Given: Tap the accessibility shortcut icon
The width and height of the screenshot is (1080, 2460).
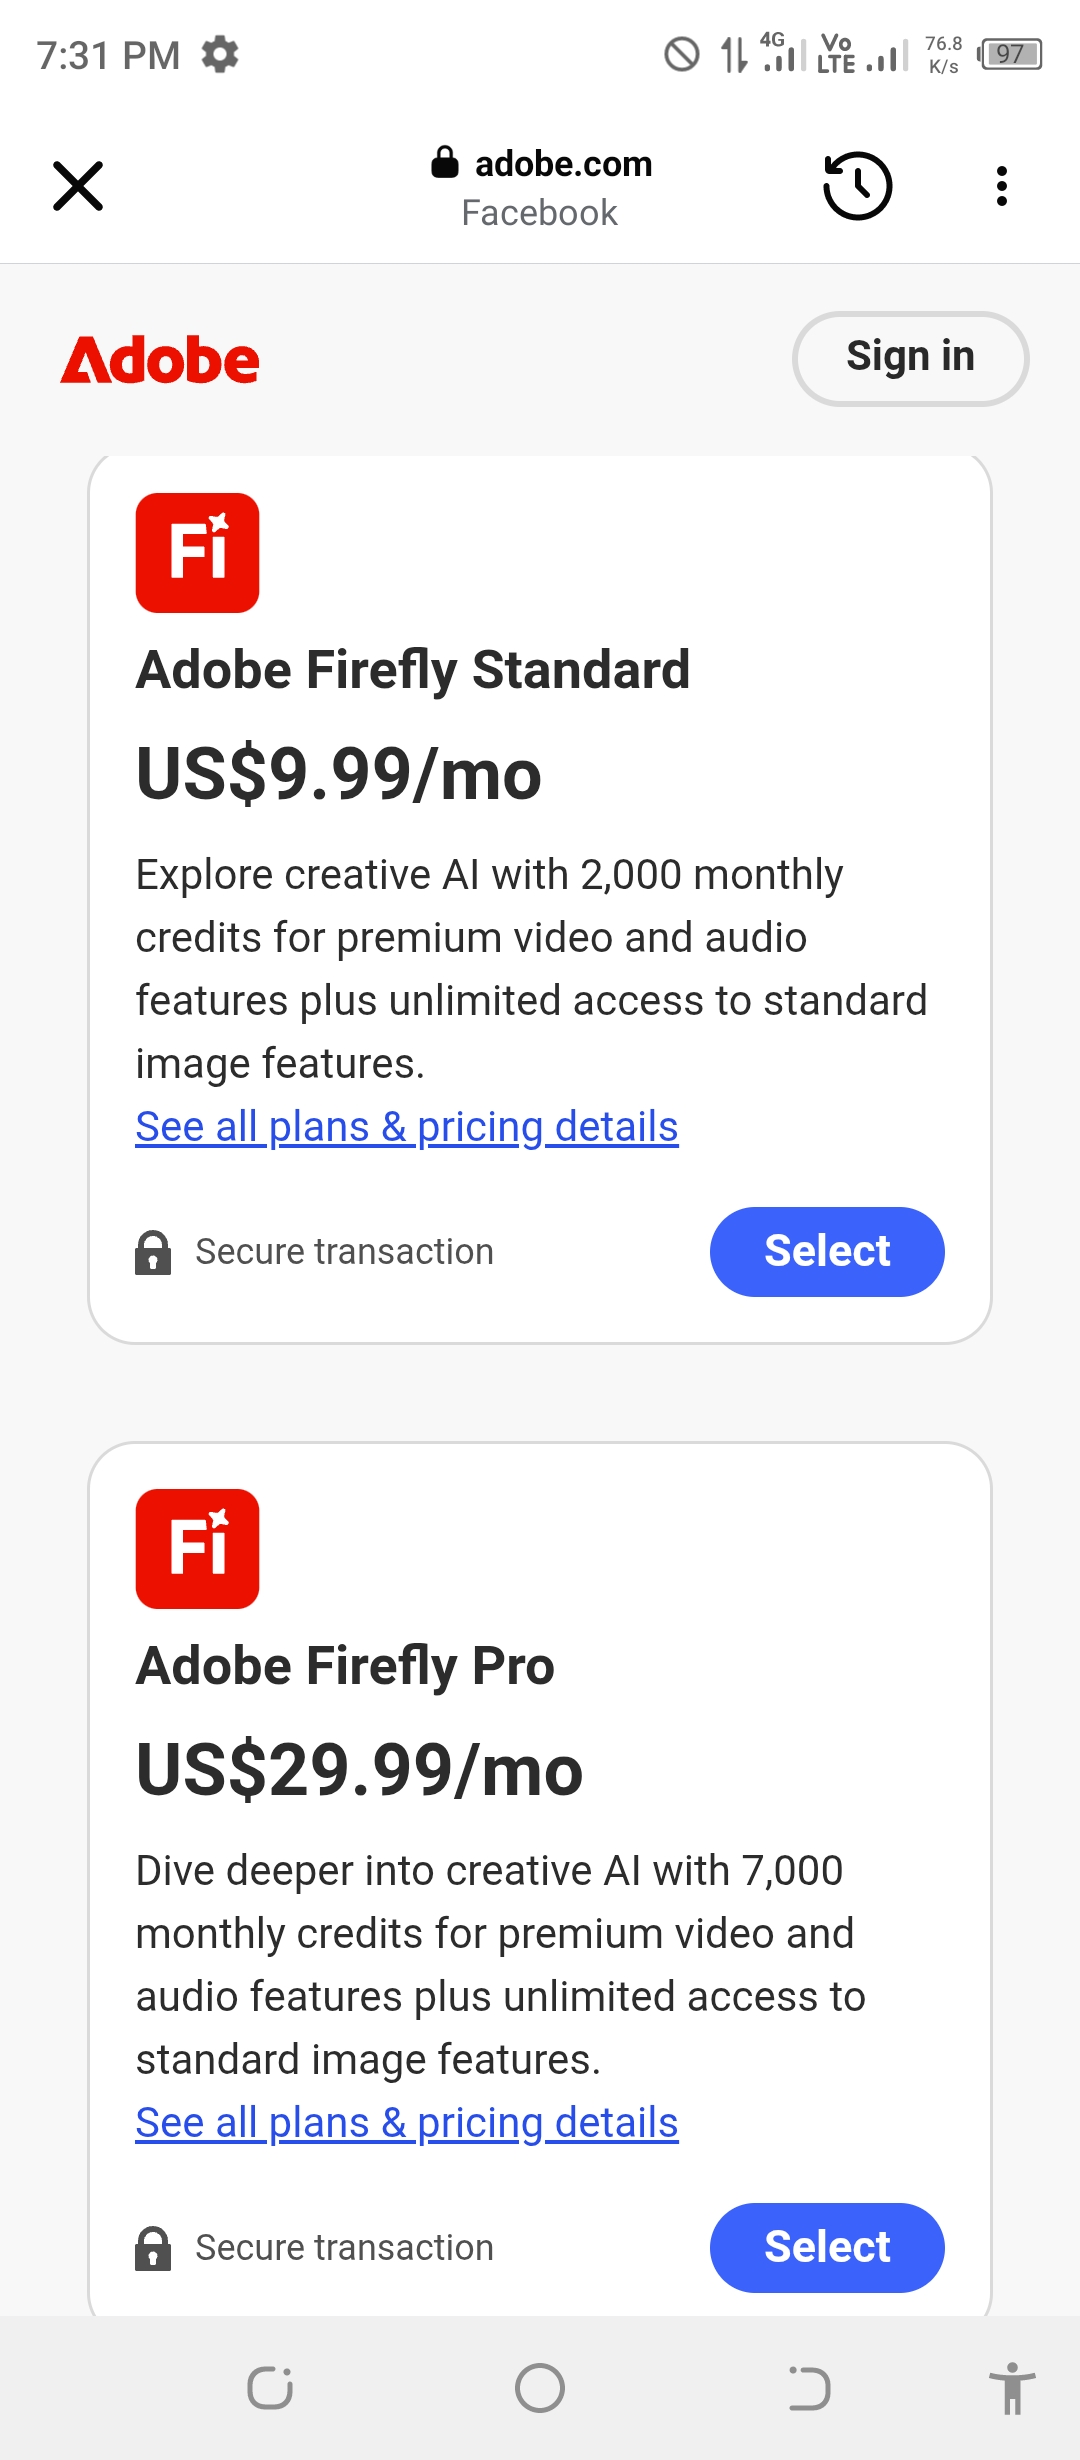Looking at the screenshot, I should click(1012, 2388).
